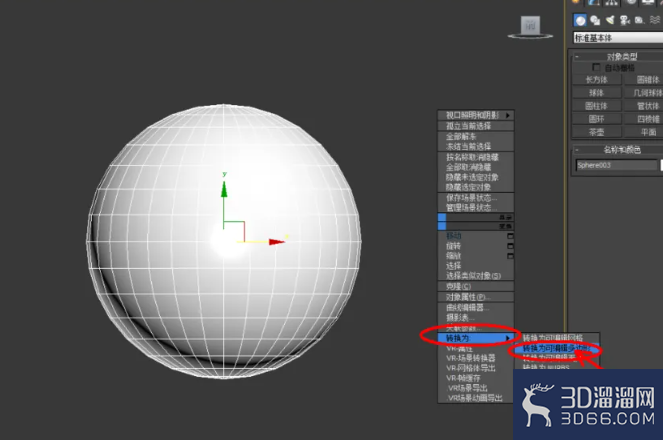This screenshot has width=663, height=440.
Task: Select the Cameras category icon
Action: coord(625,20)
